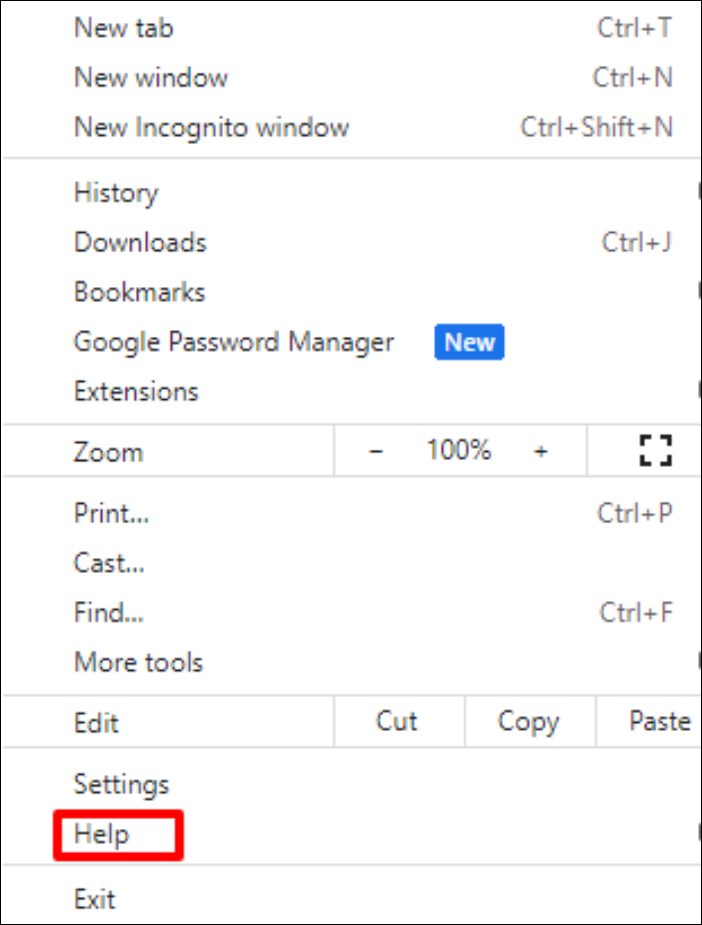Click the zoom in plus button
The width and height of the screenshot is (702, 925).
[540, 451]
